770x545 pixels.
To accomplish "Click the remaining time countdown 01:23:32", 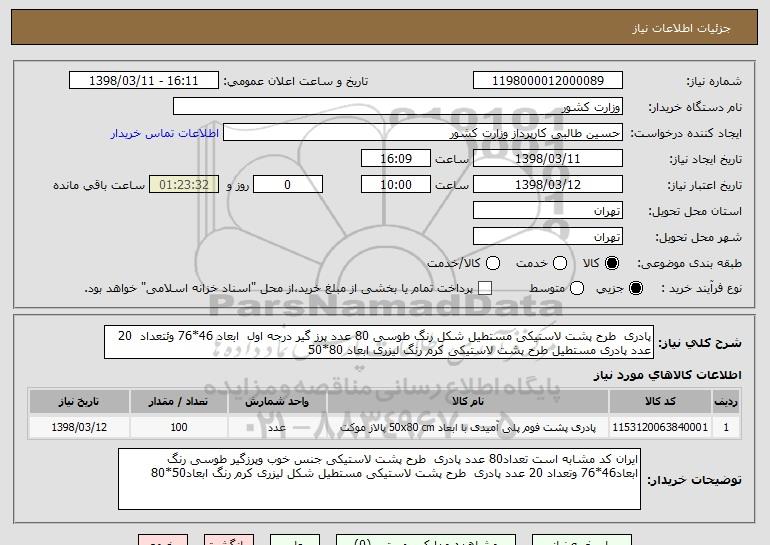I will coord(184,185).
